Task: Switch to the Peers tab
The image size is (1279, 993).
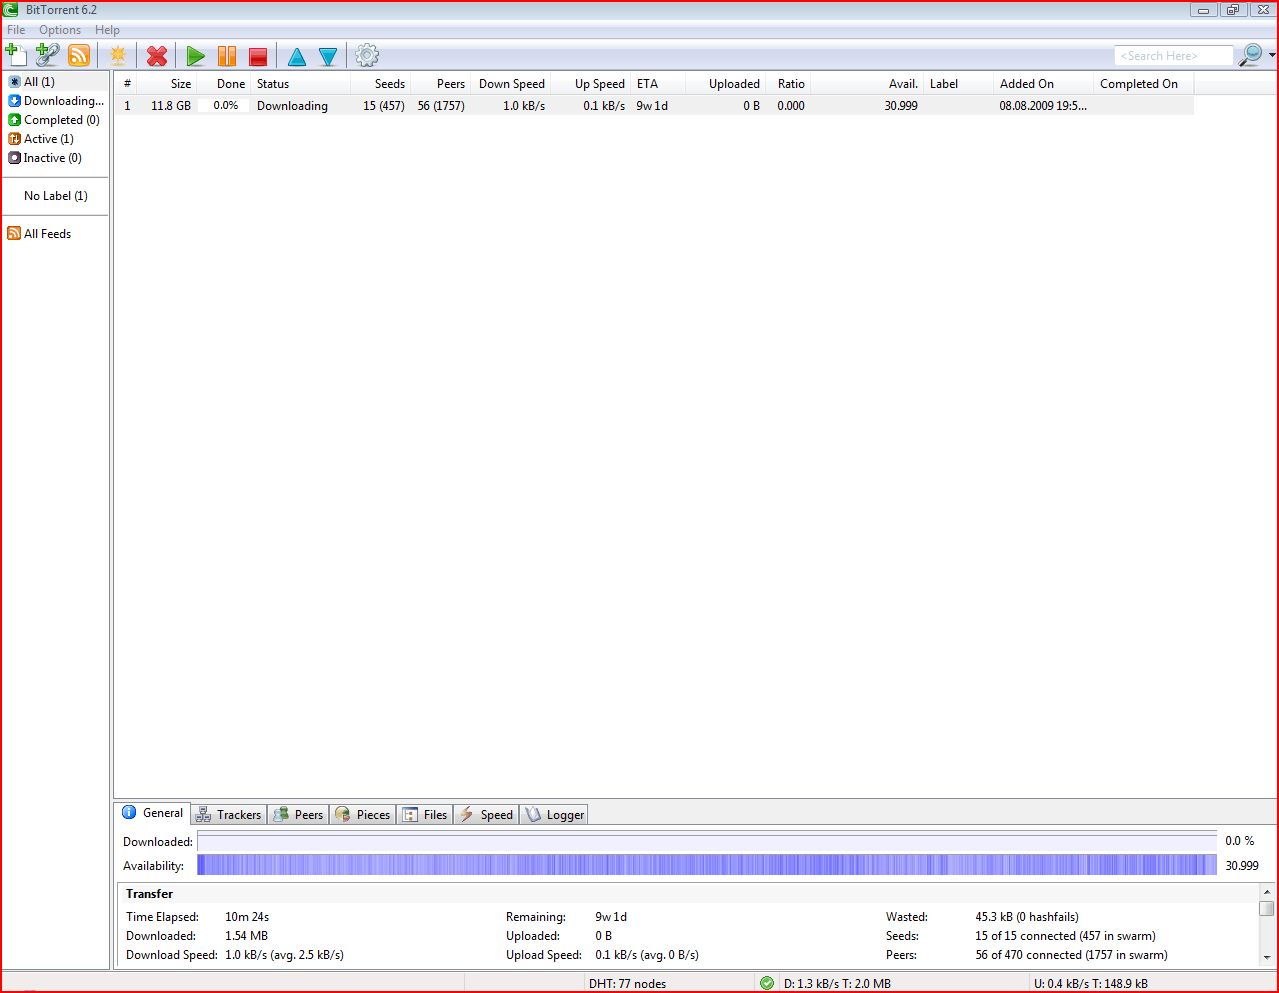Action: (299, 815)
